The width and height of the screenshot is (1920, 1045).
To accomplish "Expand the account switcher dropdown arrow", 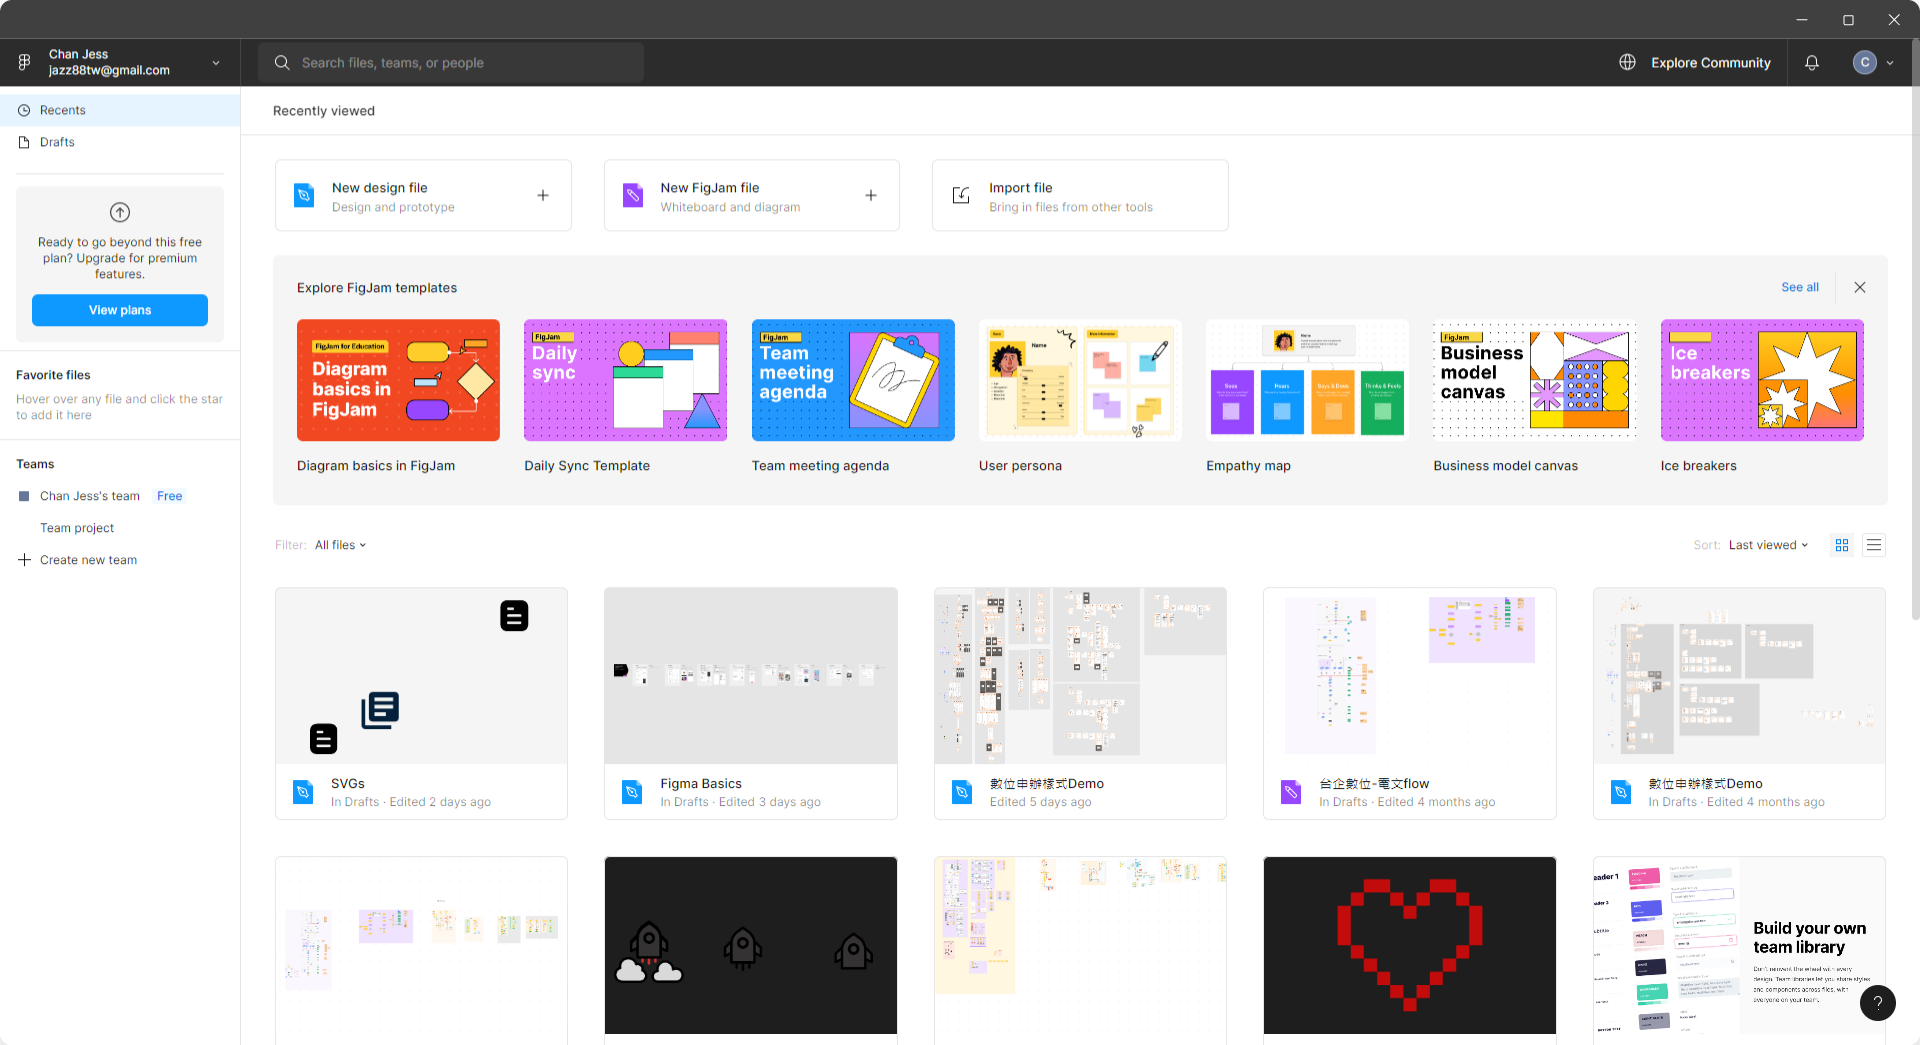I will 216,62.
